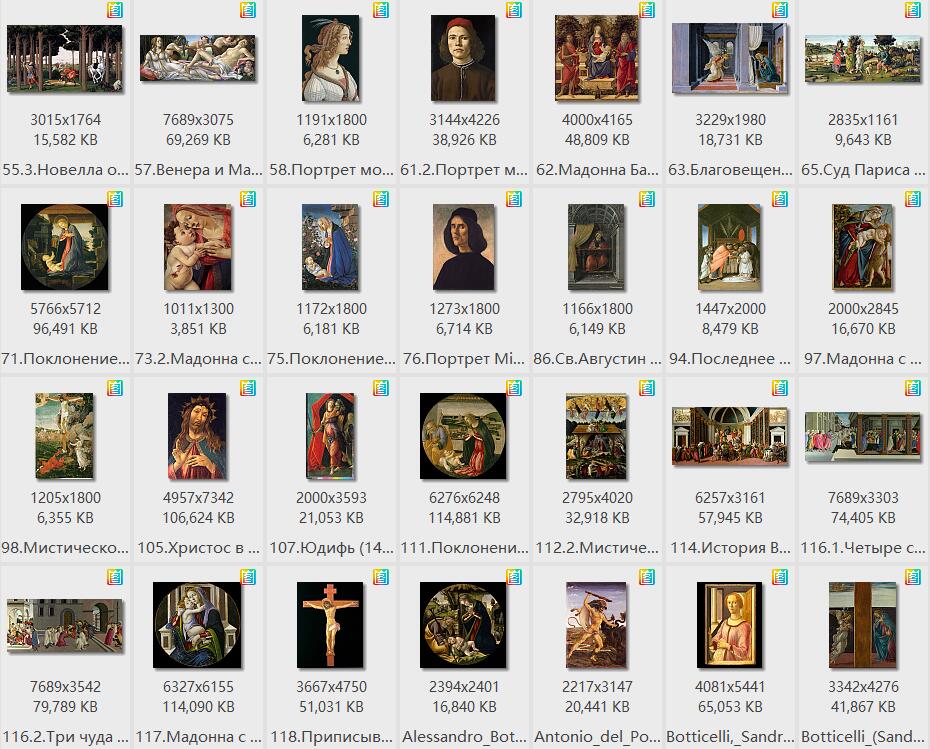Click the file-type badge above 75.Поклонение thumbnail
930x749 pixels.
pos(381,199)
